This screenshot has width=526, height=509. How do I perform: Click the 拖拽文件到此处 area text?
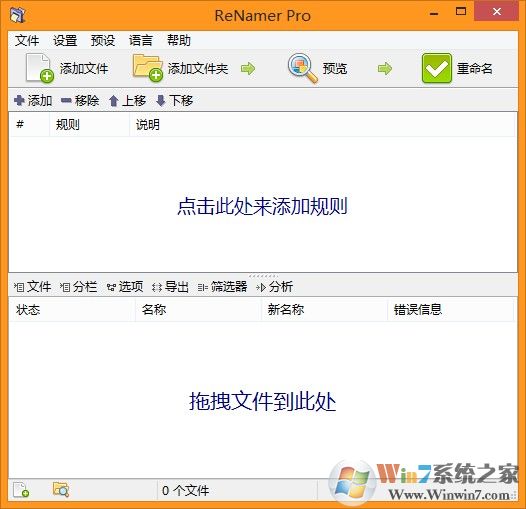263,401
